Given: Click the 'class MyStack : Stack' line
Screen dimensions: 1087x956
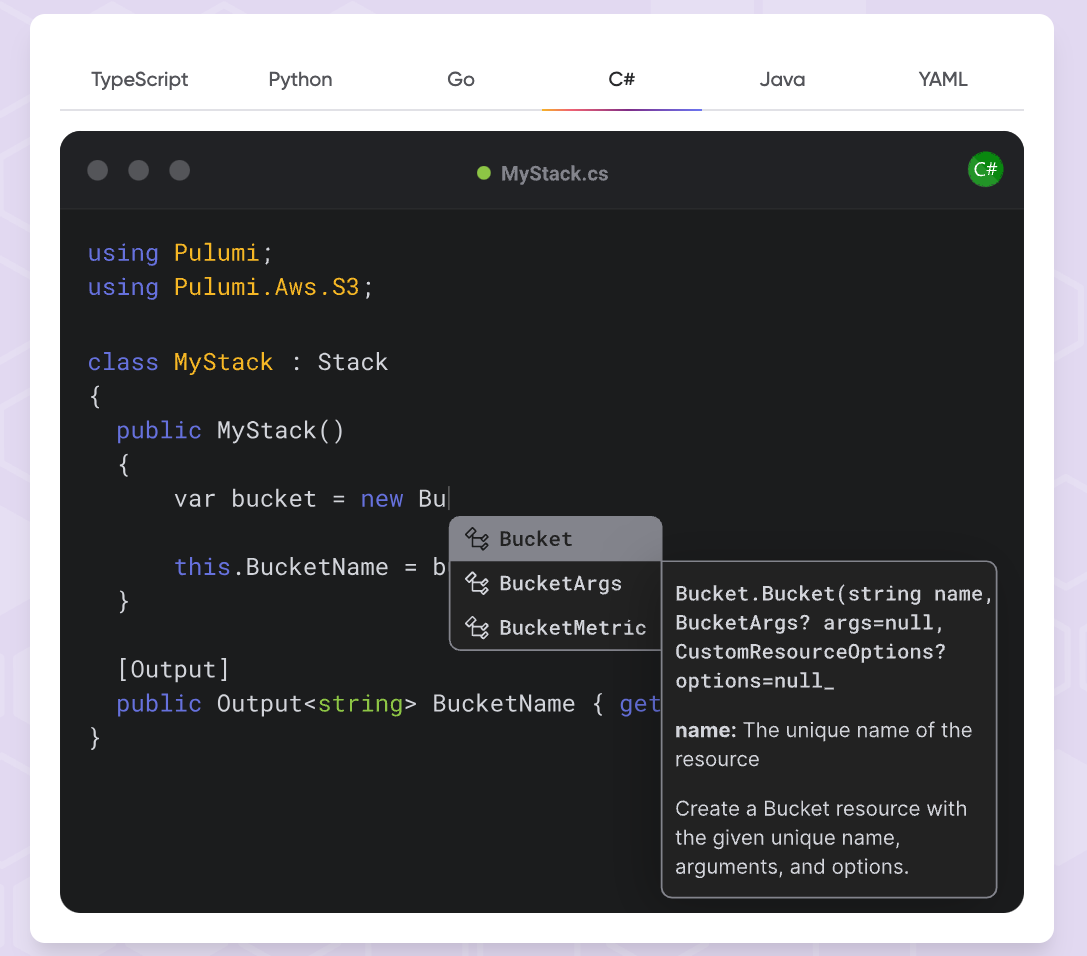Looking at the screenshot, I should point(238,363).
